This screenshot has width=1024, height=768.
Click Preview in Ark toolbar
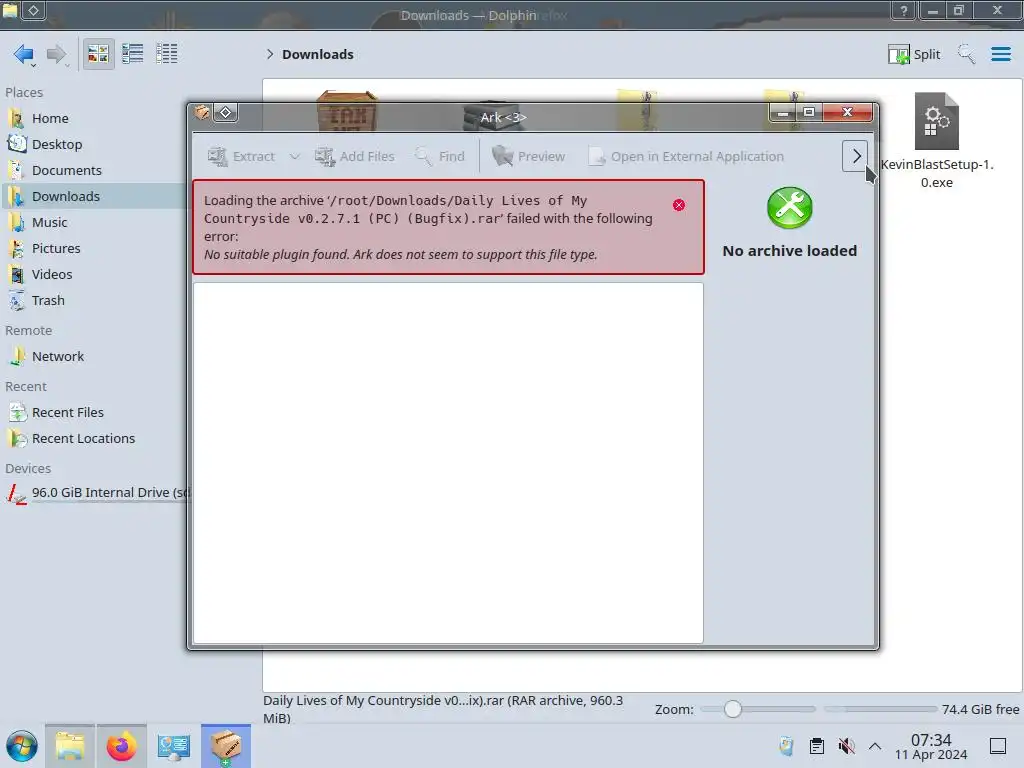[x=529, y=157]
